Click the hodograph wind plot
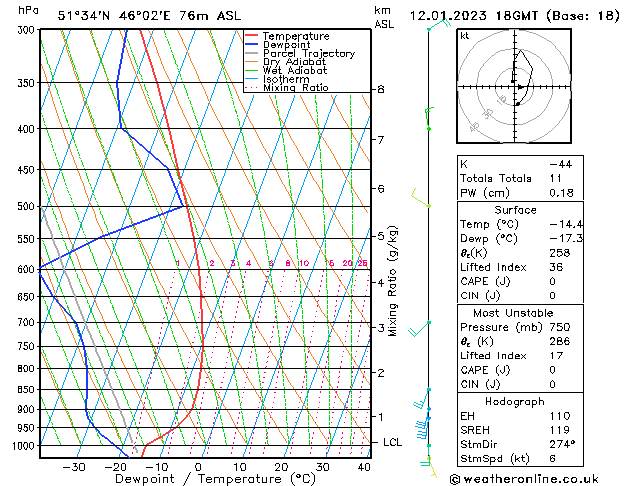This screenshot has width=629, height=486. coord(514,86)
